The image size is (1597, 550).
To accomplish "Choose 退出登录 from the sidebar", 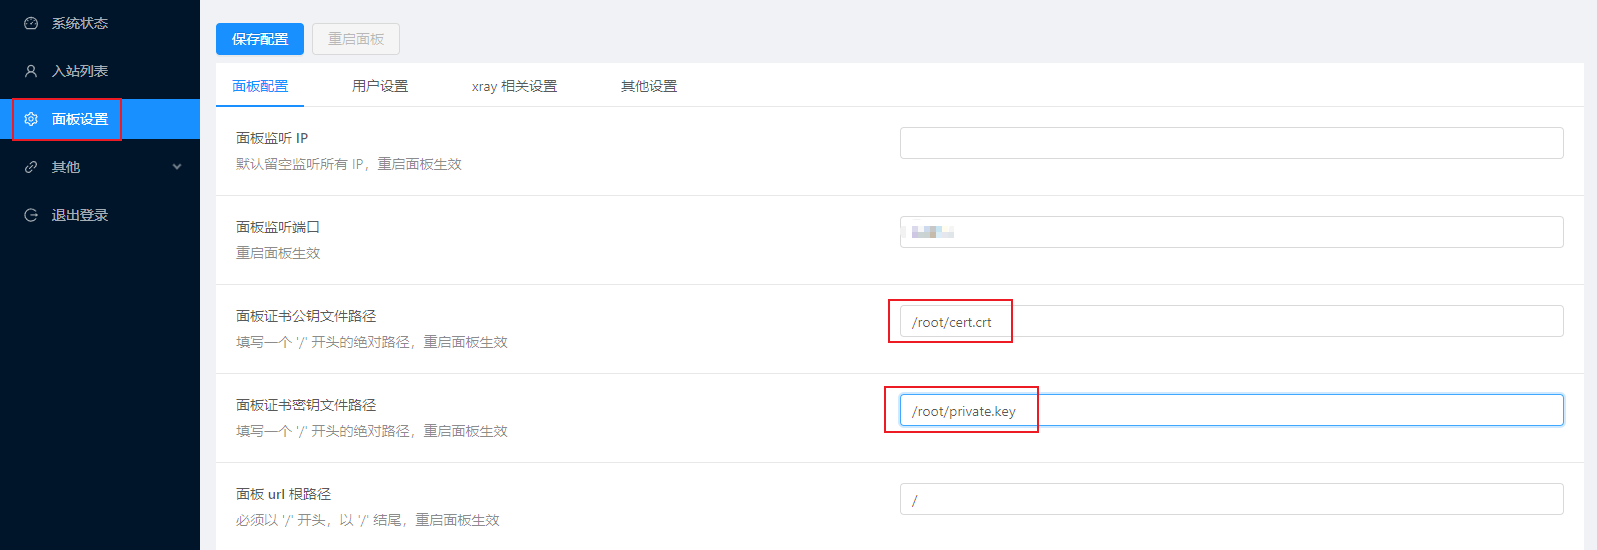I will (x=100, y=215).
